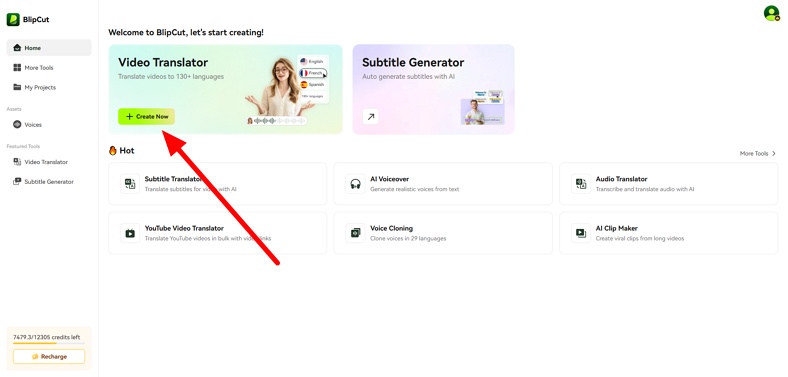Open the Video Translator banner card
Screen dimensions: 788x377
(225, 89)
